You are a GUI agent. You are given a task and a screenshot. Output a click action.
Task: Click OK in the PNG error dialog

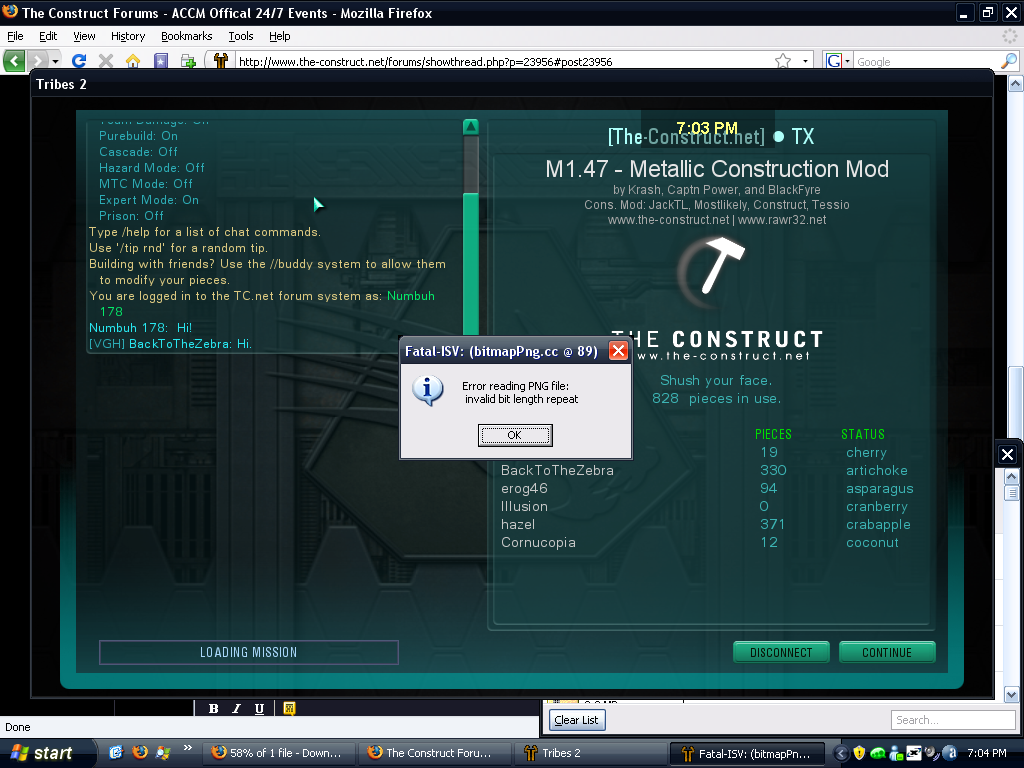[x=515, y=435]
